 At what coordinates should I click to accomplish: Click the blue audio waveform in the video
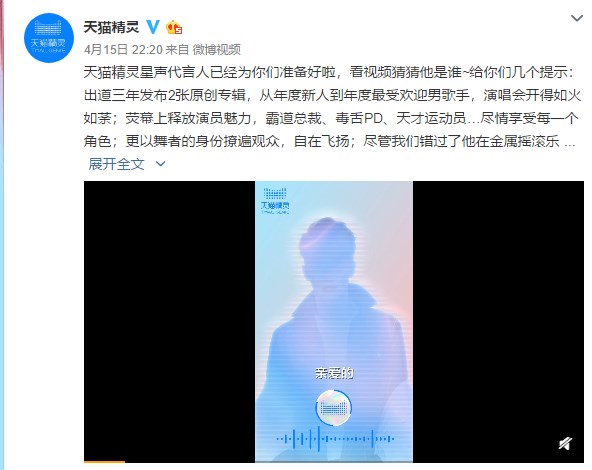[335, 439]
